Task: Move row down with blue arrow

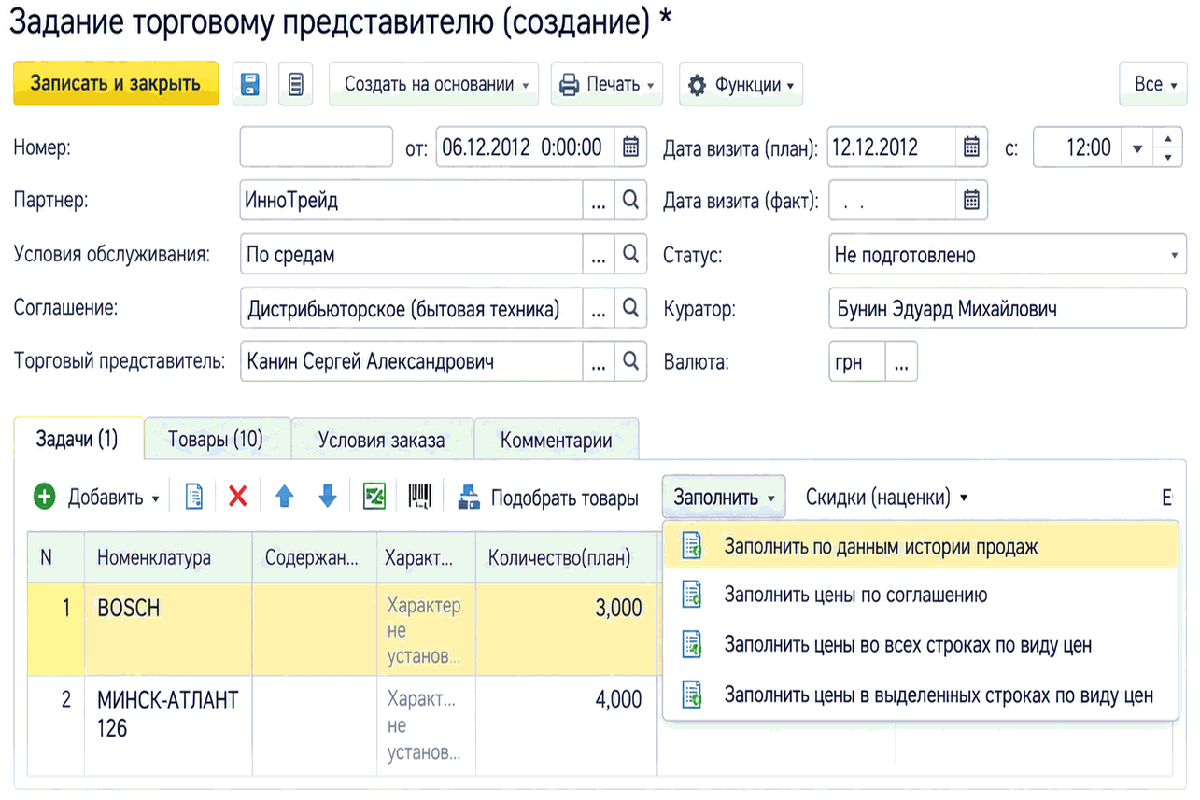Action: click(327, 496)
